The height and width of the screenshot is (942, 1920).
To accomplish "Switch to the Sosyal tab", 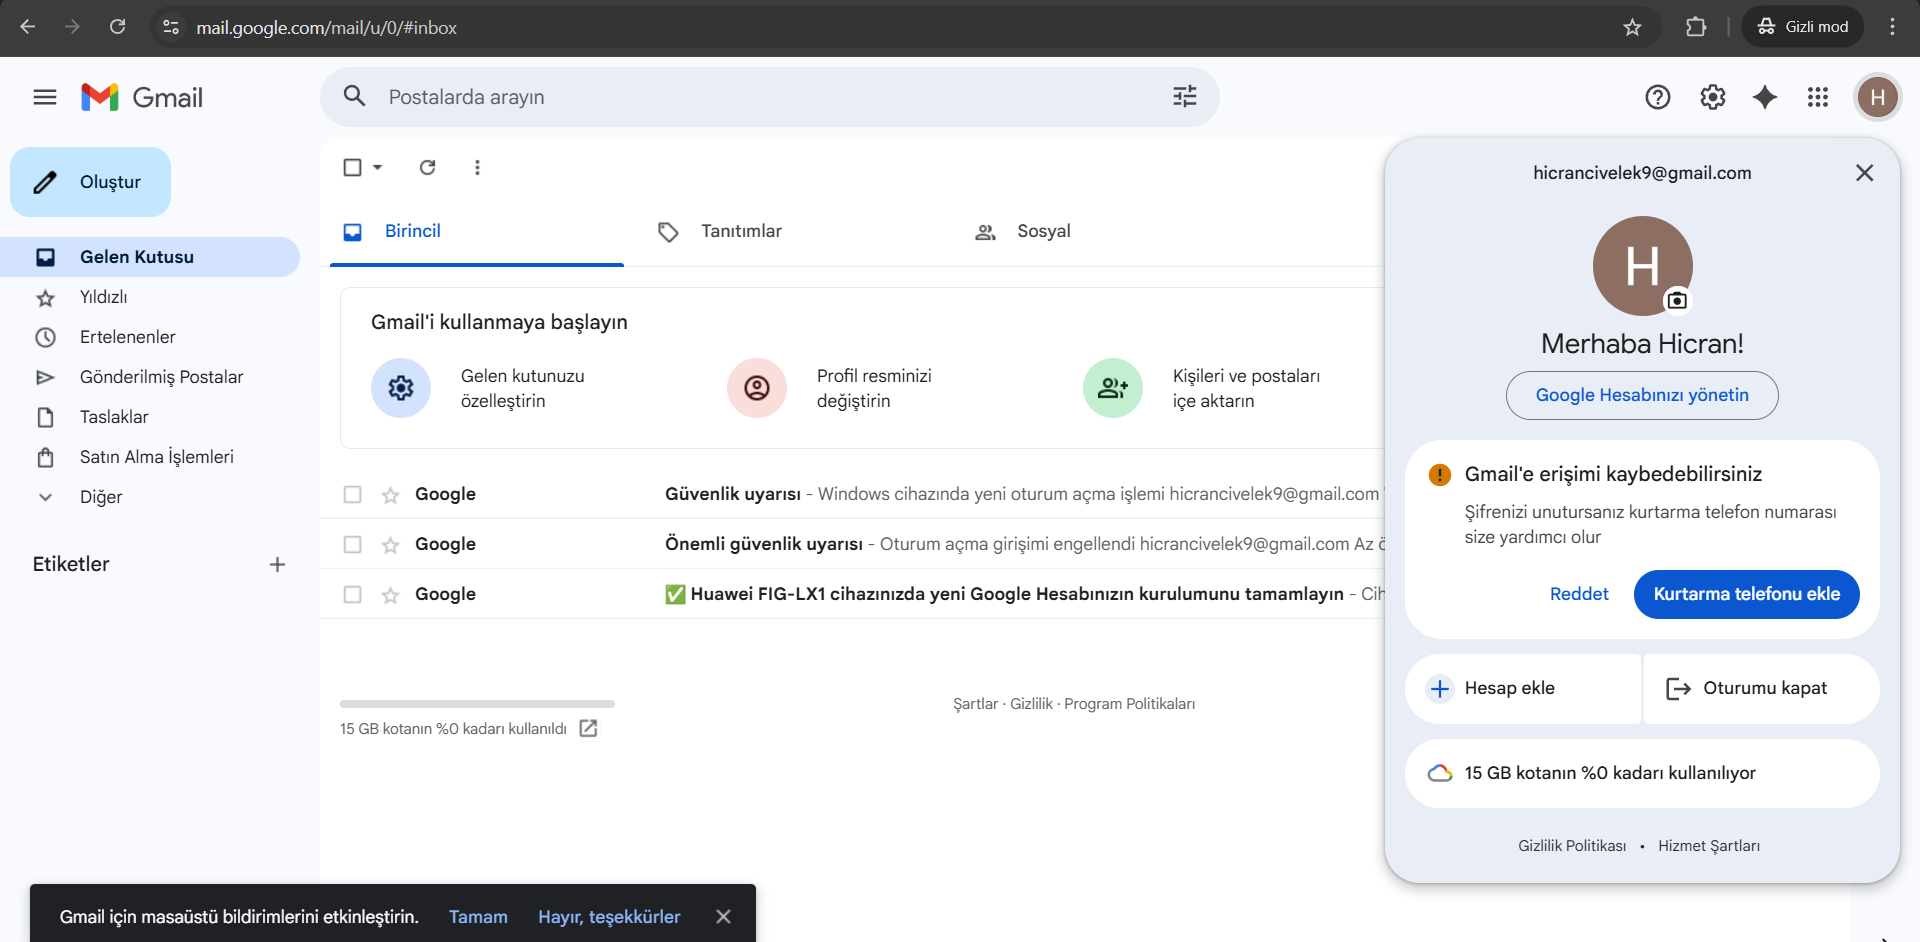I will coord(1023,231).
